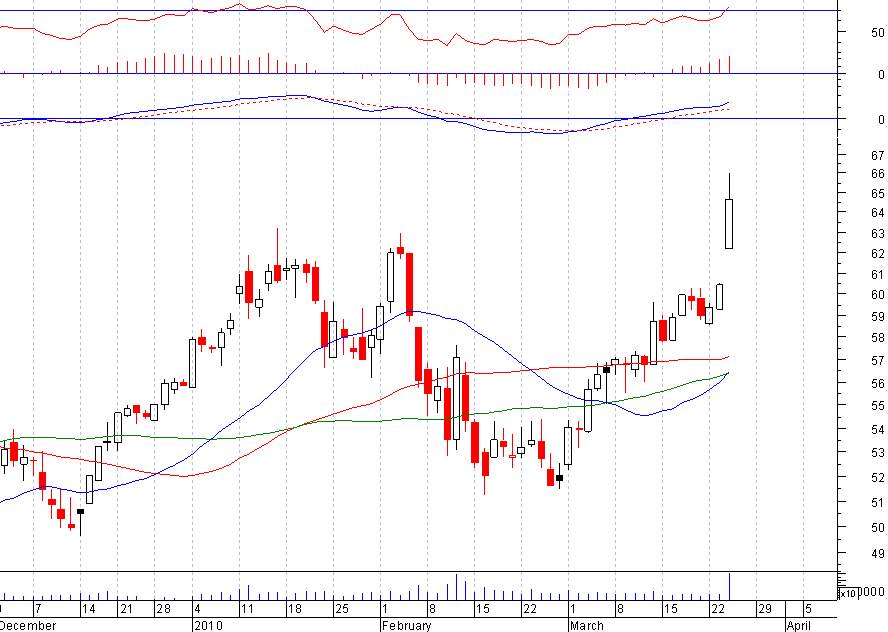Select the 66 price level label

coord(877,174)
